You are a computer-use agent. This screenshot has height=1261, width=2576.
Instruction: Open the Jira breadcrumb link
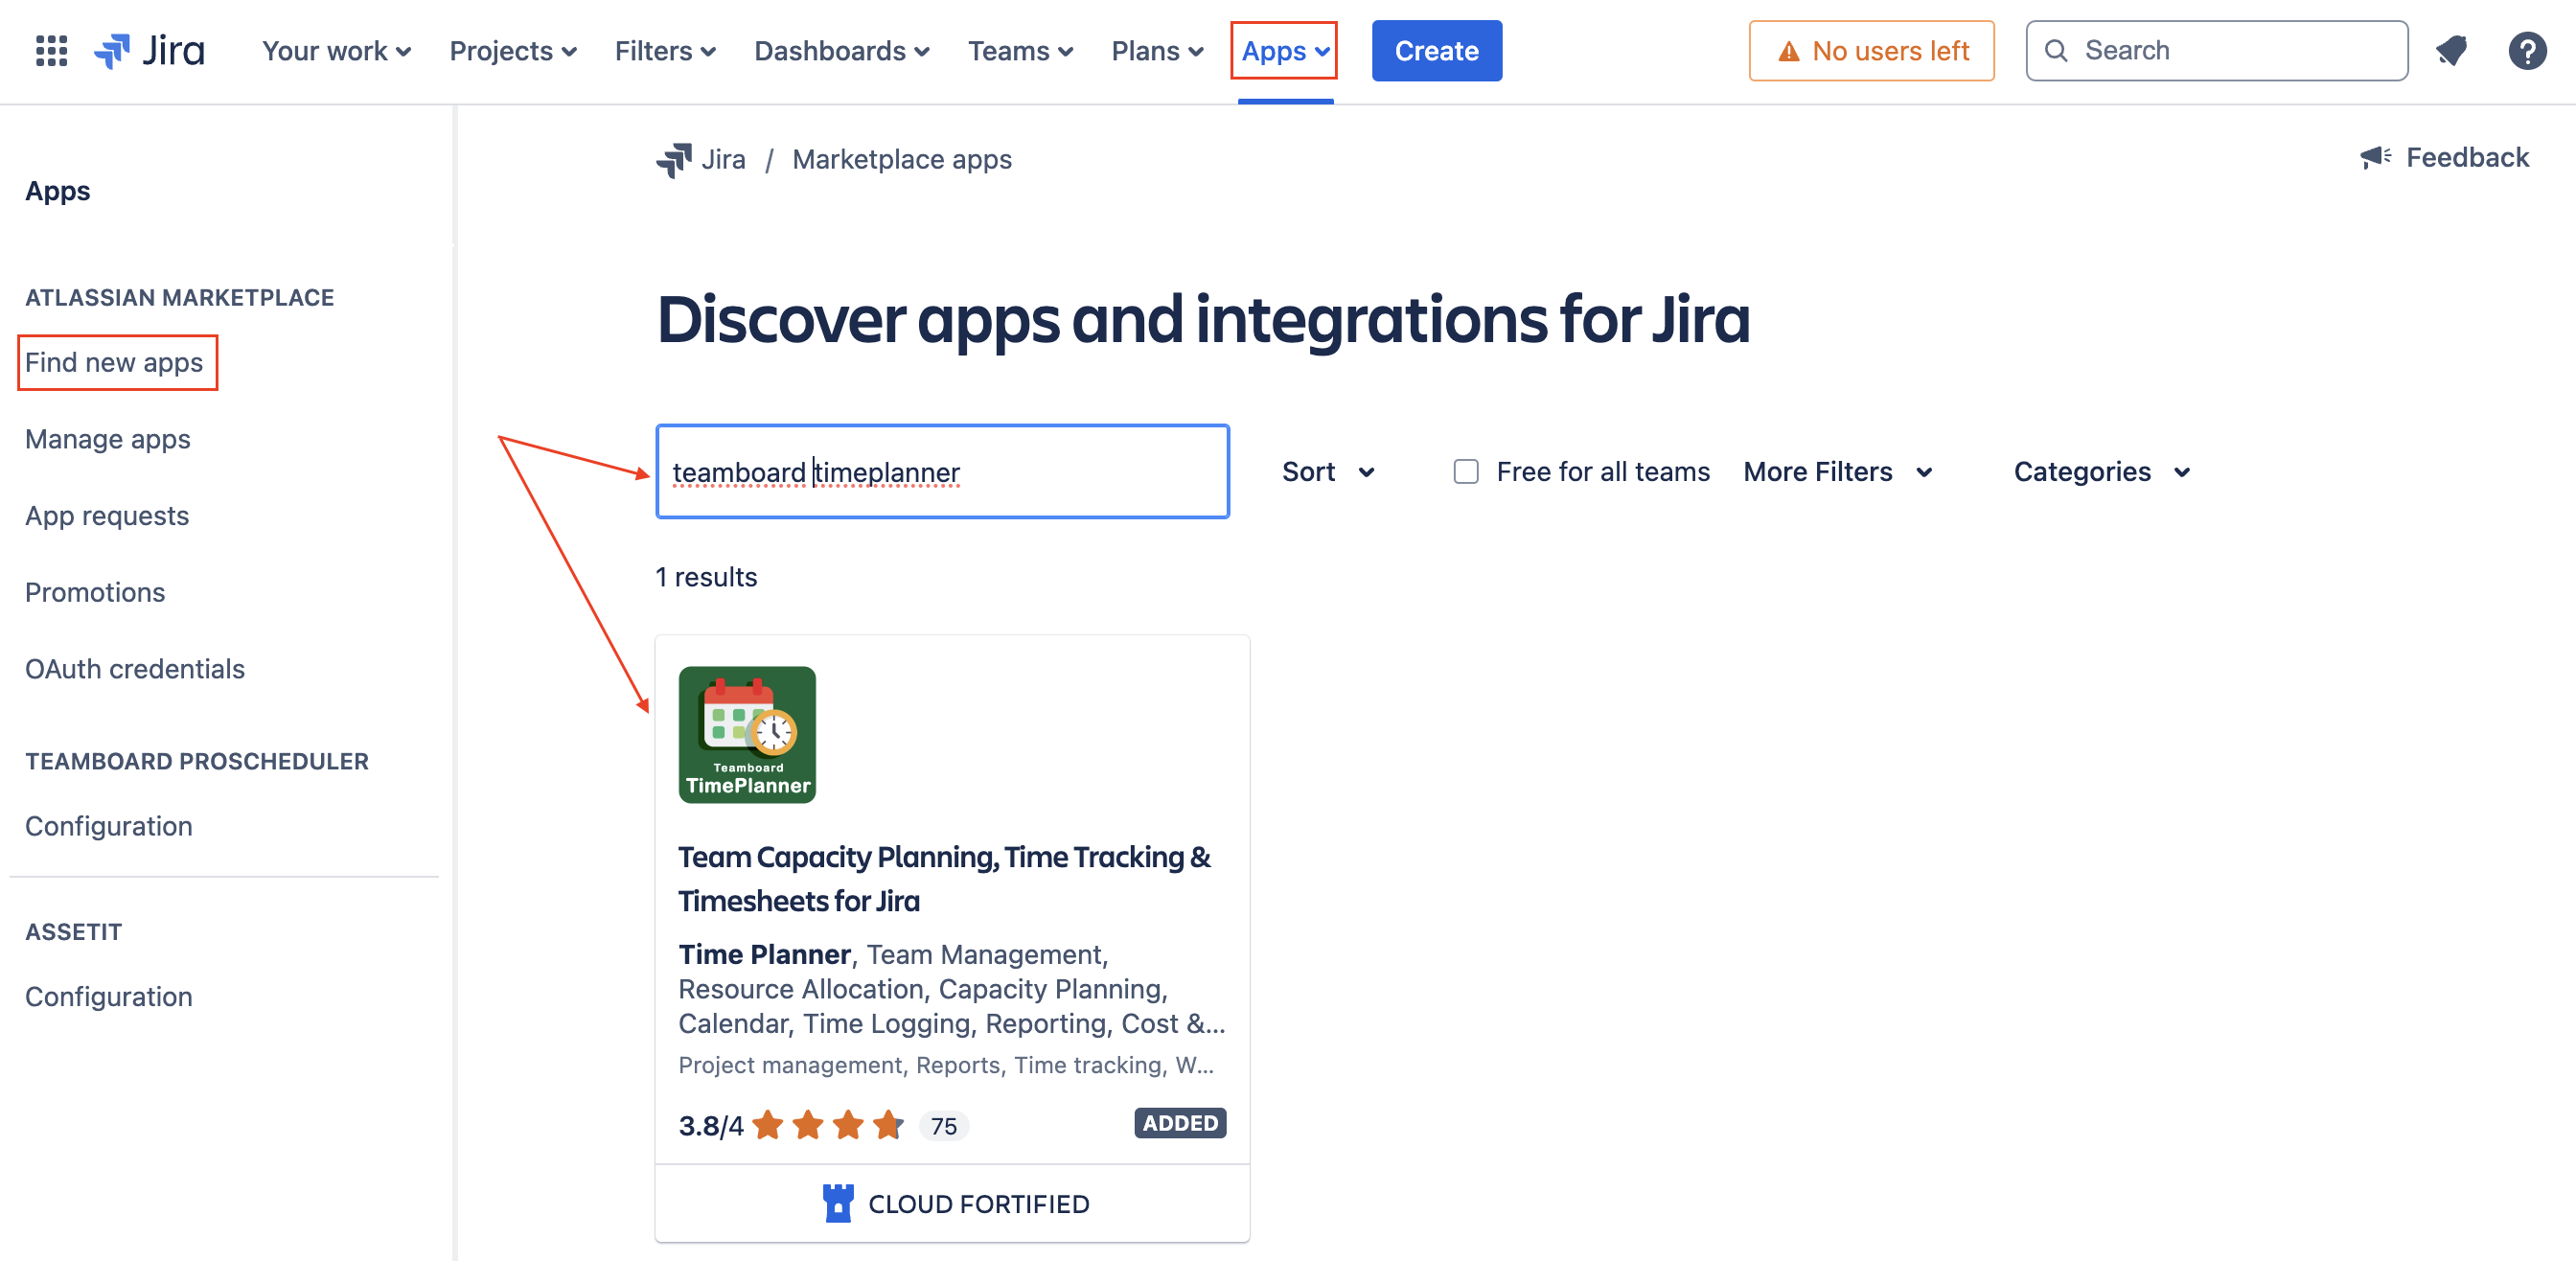pos(723,160)
